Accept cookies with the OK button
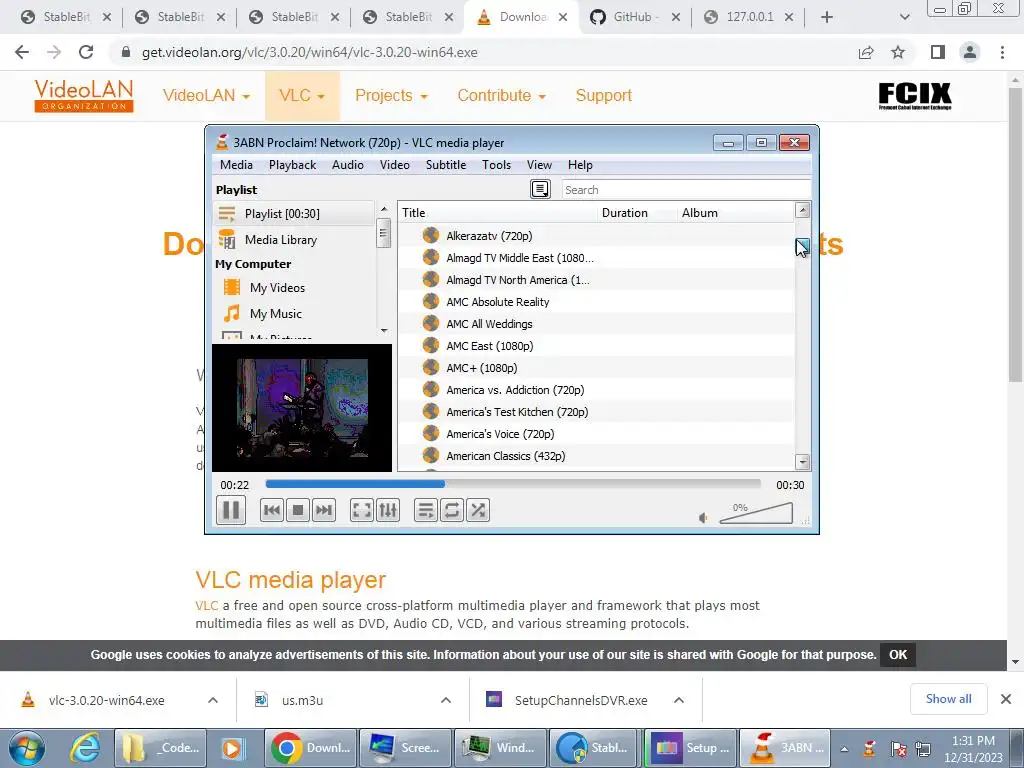 (898, 654)
